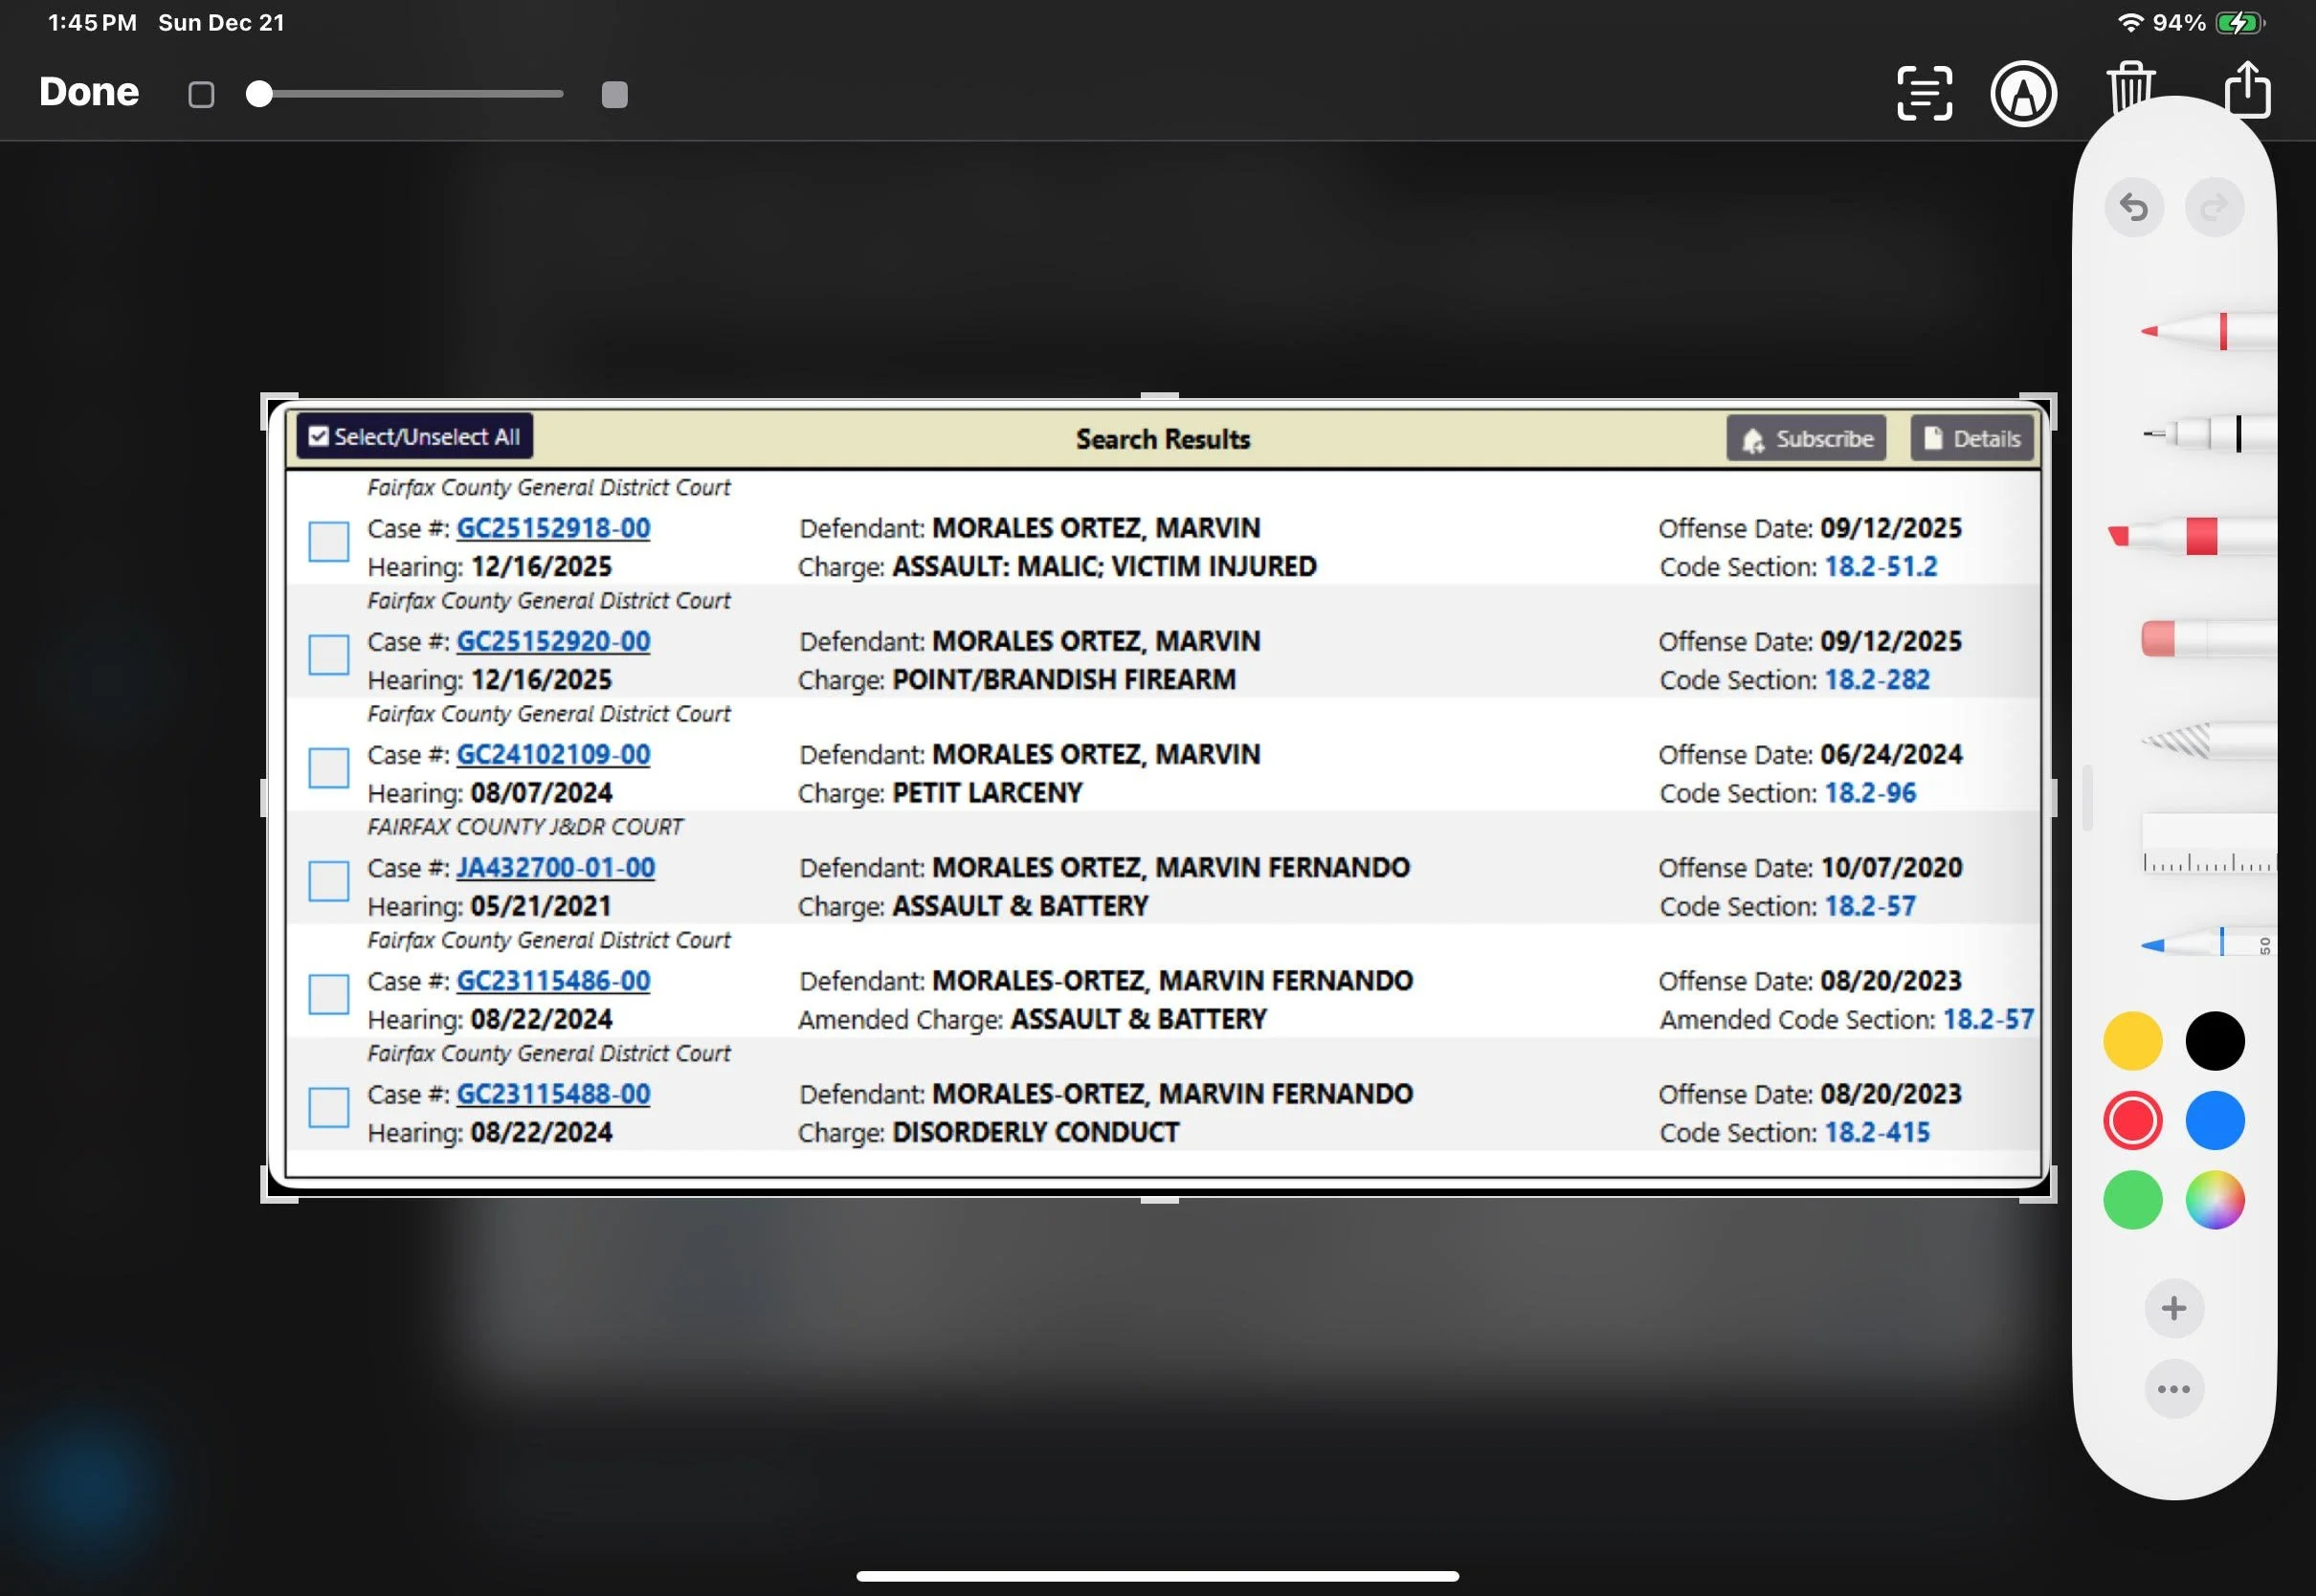Open the Share sheet icon
The height and width of the screenshot is (1596, 2316).
(2248, 90)
